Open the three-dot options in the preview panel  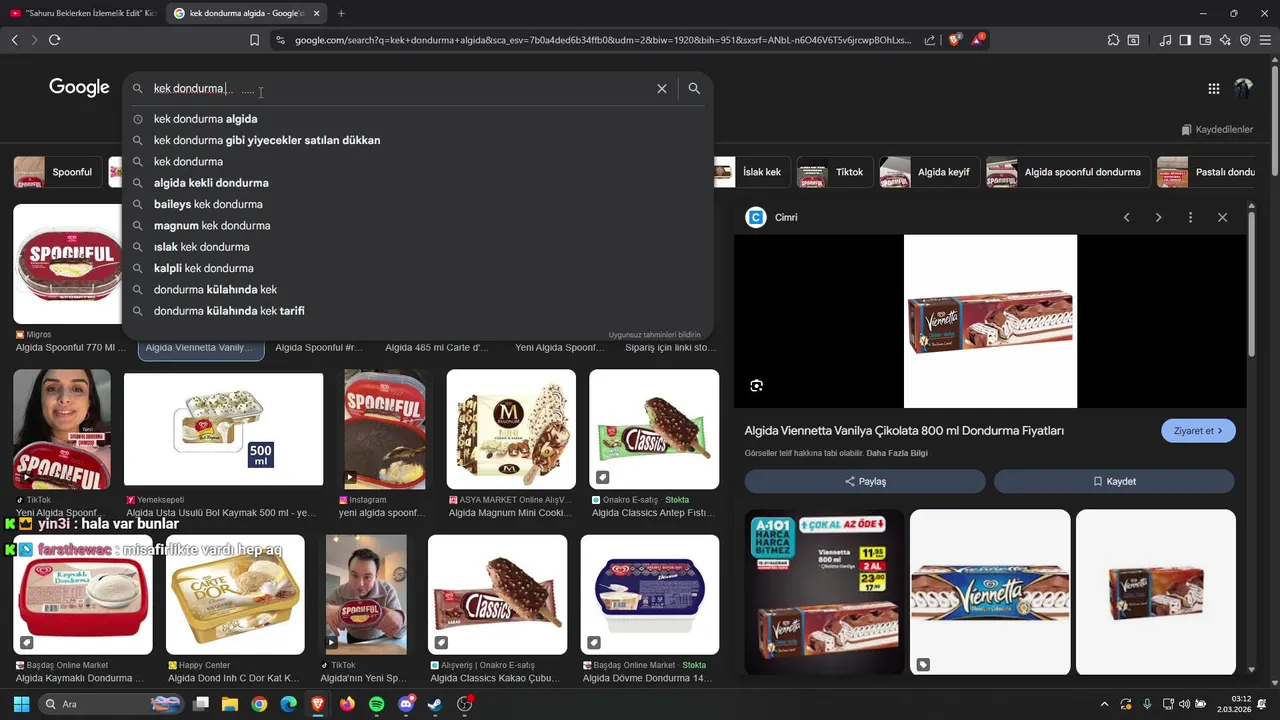point(1190,217)
